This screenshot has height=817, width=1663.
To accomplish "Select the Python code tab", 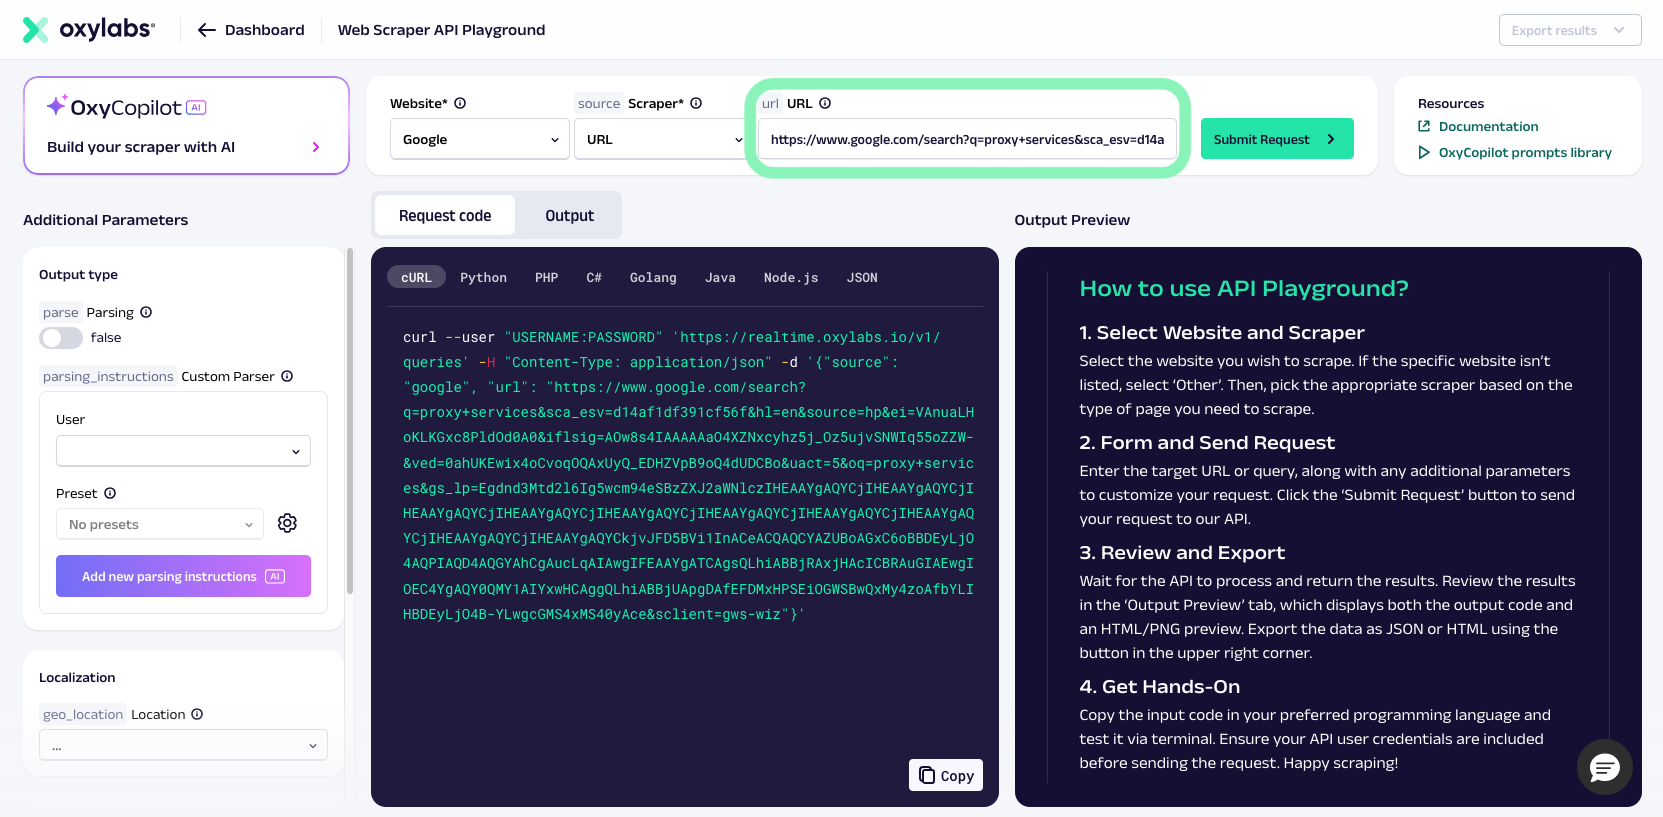I will pos(483,277).
